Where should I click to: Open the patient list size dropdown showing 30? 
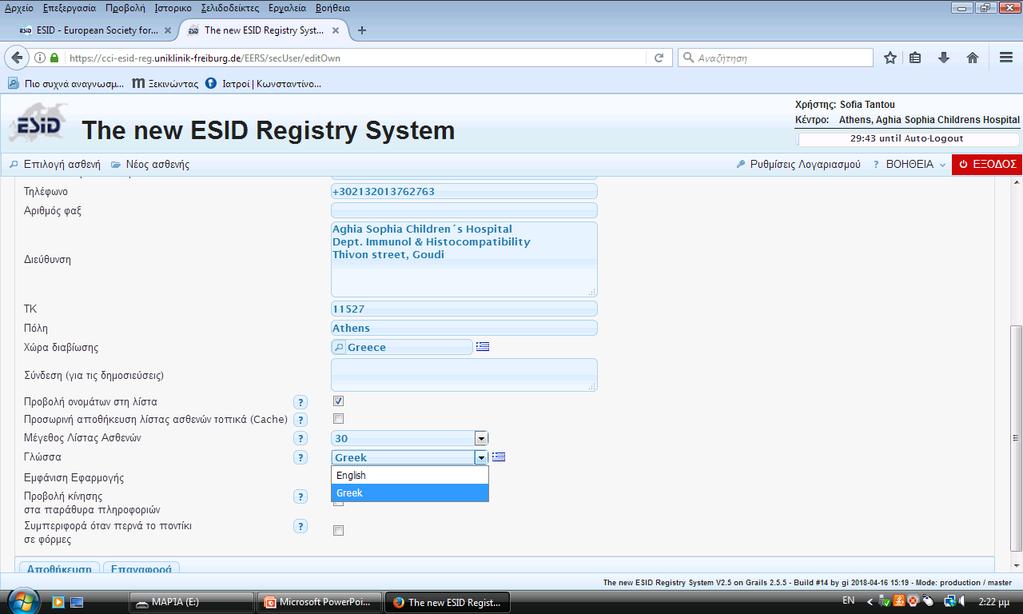[x=410, y=438]
